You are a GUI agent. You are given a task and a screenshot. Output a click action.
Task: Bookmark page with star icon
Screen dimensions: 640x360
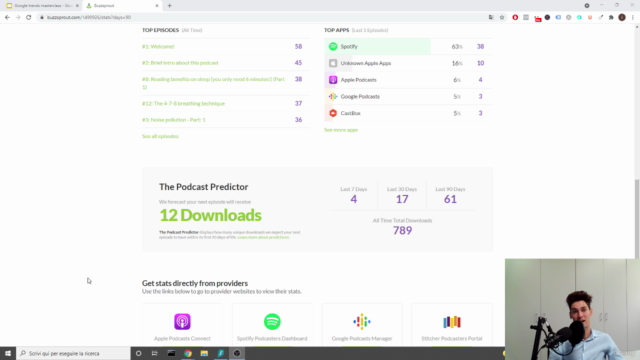pos(502,17)
